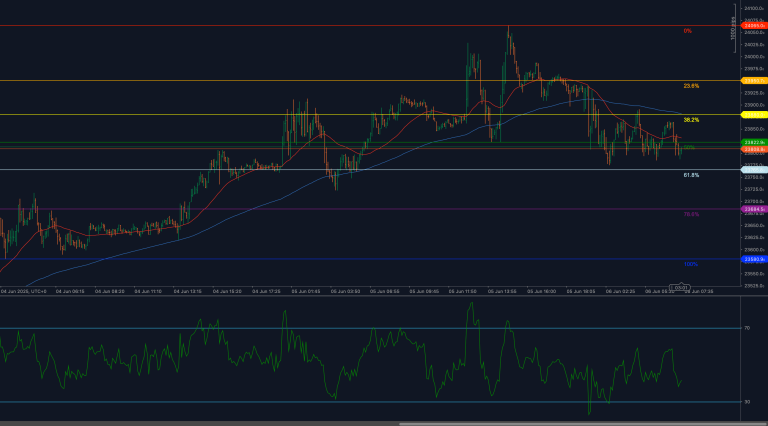Viewport: 768px width, 426px height.
Task: Click the 23650.0 price axis label
Action: click(x=754, y=226)
